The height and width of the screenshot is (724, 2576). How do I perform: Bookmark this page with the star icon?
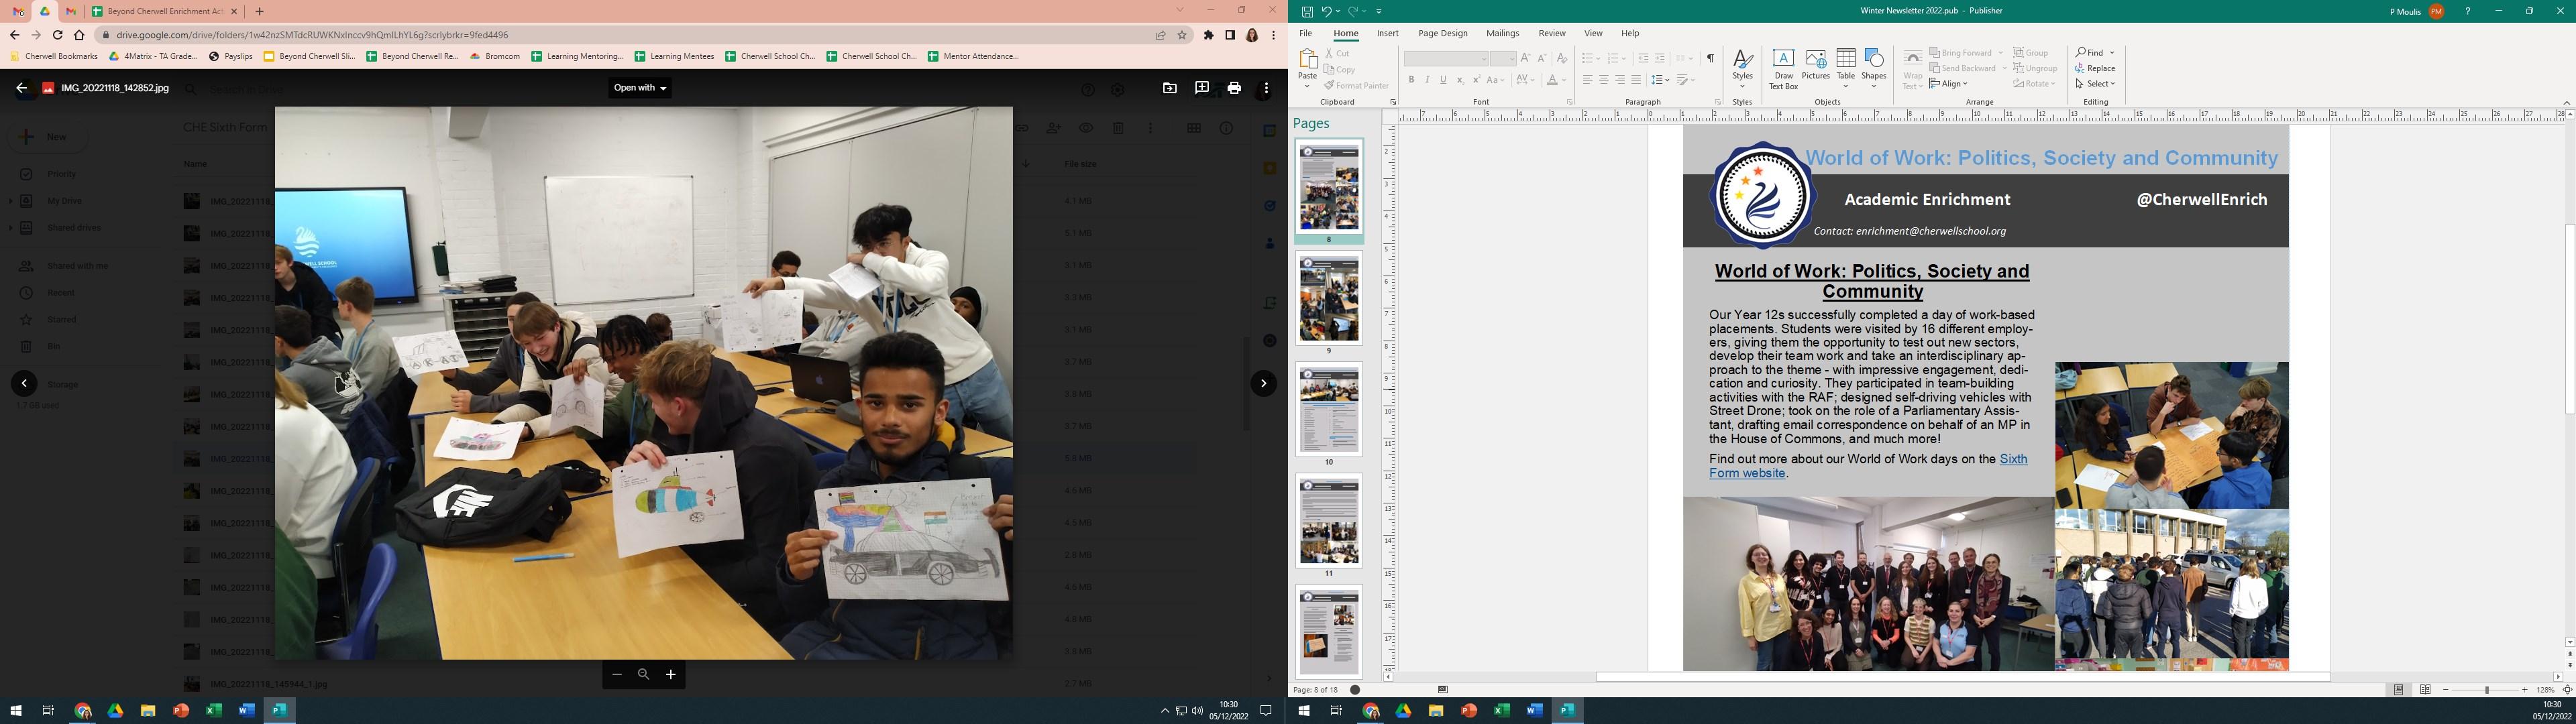coord(1181,35)
